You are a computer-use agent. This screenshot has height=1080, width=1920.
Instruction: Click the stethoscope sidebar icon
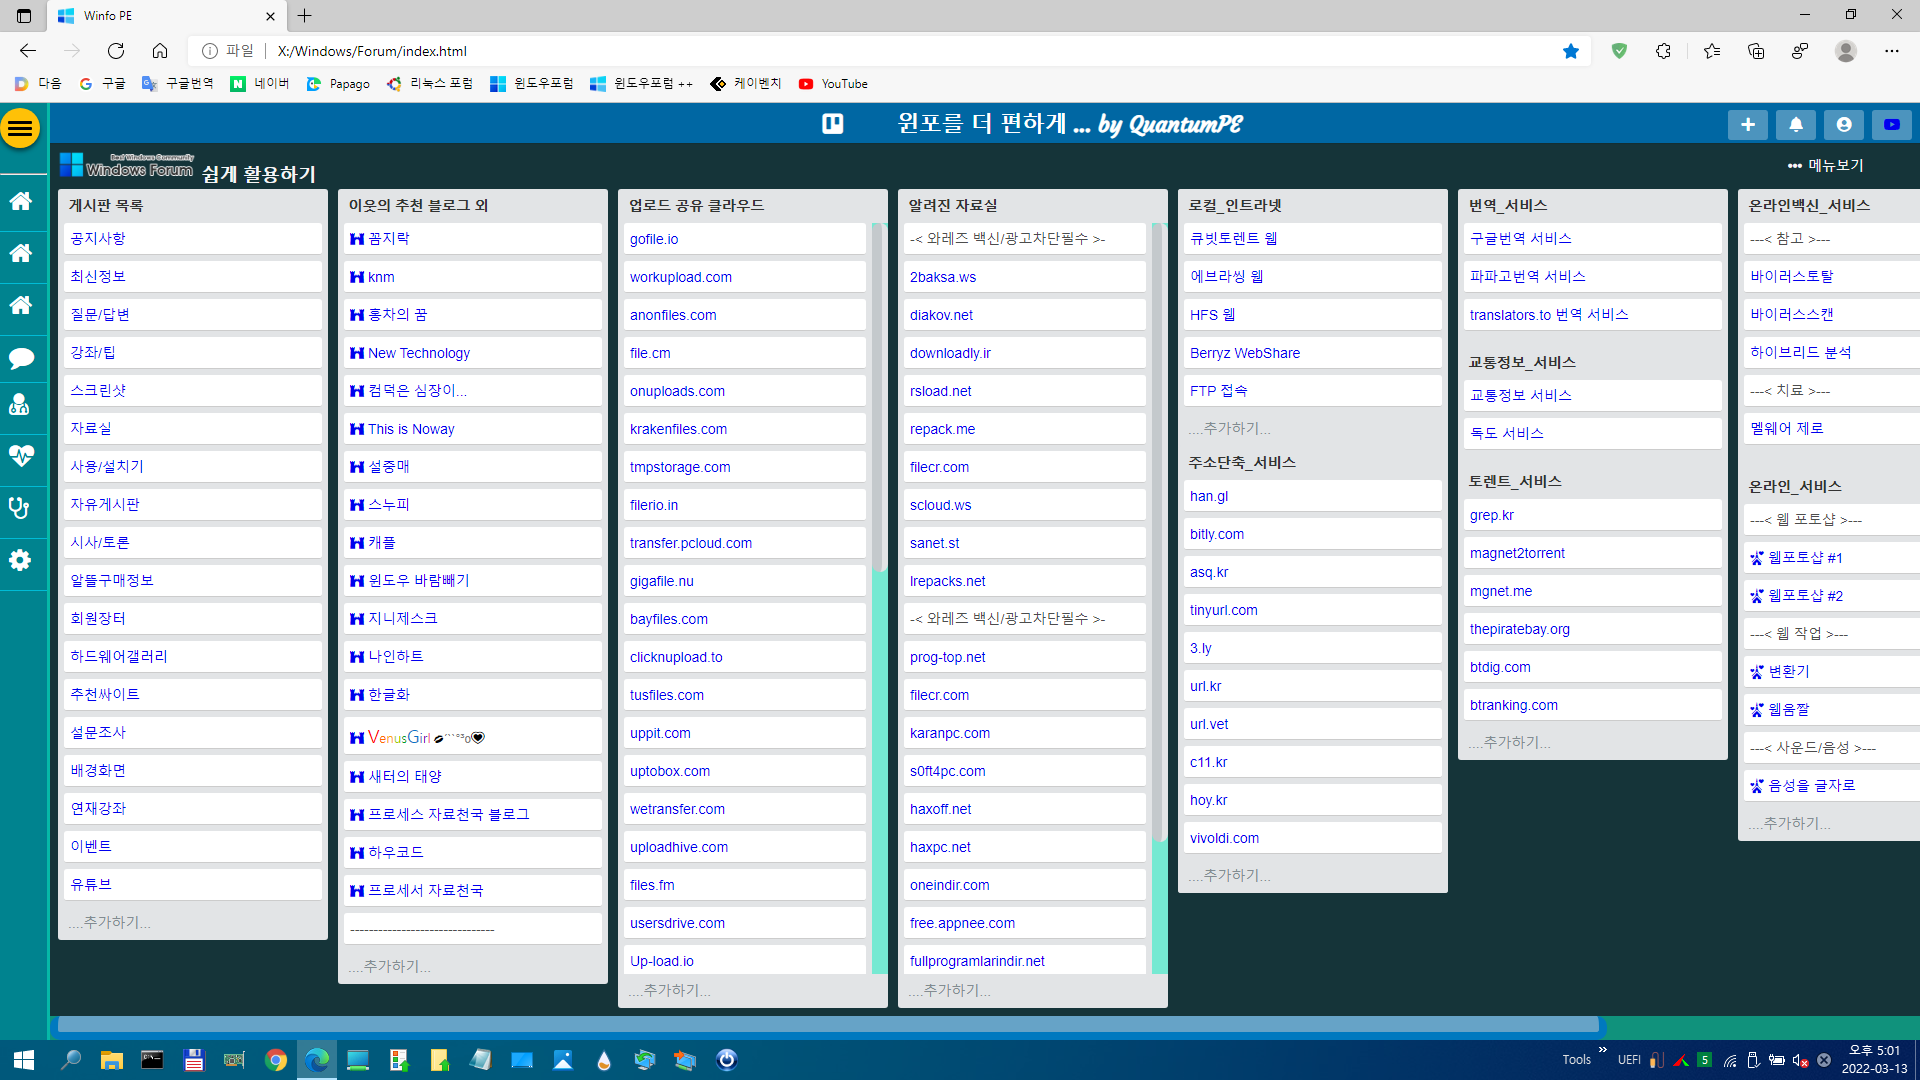pyautogui.click(x=20, y=508)
